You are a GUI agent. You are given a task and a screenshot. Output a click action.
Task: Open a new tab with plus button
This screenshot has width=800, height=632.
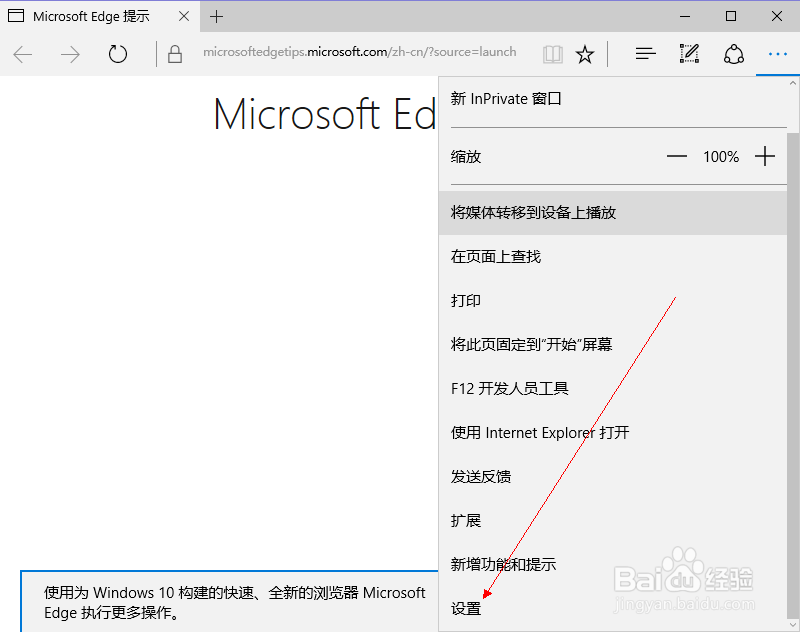[216, 16]
